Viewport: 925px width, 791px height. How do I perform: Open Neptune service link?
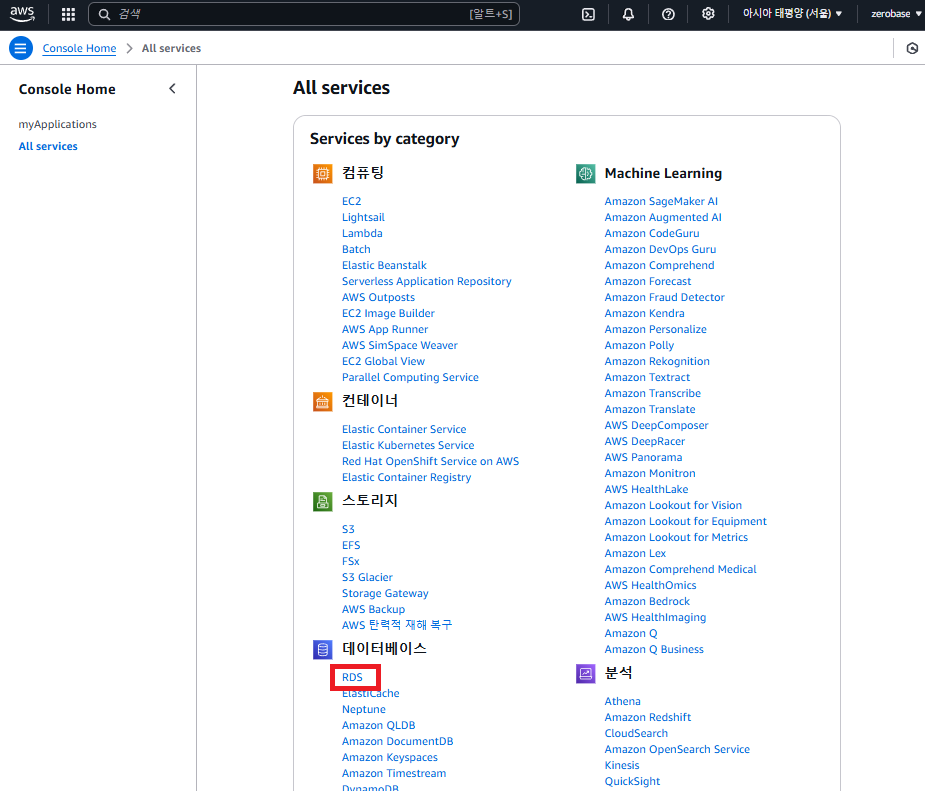pos(363,709)
